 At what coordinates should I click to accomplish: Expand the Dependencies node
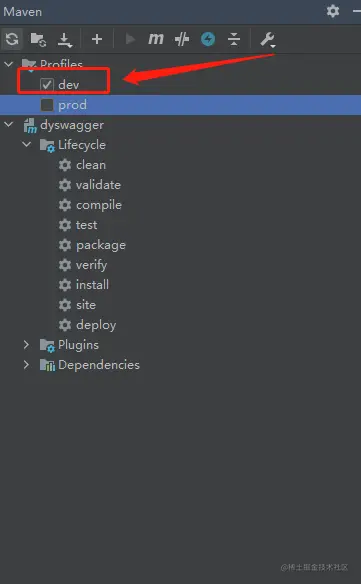point(26,365)
